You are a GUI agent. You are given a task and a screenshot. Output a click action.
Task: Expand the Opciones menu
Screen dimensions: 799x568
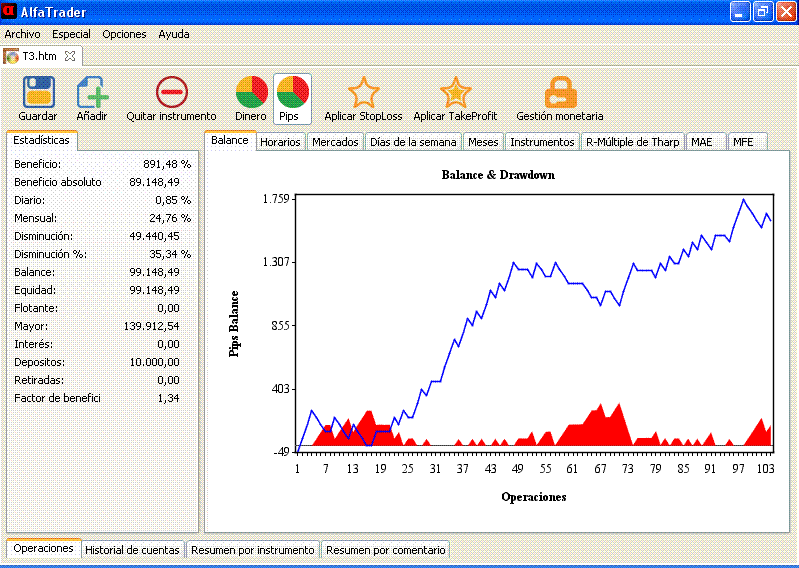[124, 34]
